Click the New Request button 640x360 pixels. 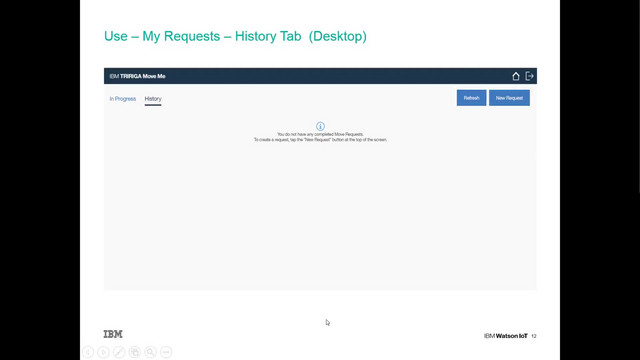pyautogui.click(x=509, y=98)
